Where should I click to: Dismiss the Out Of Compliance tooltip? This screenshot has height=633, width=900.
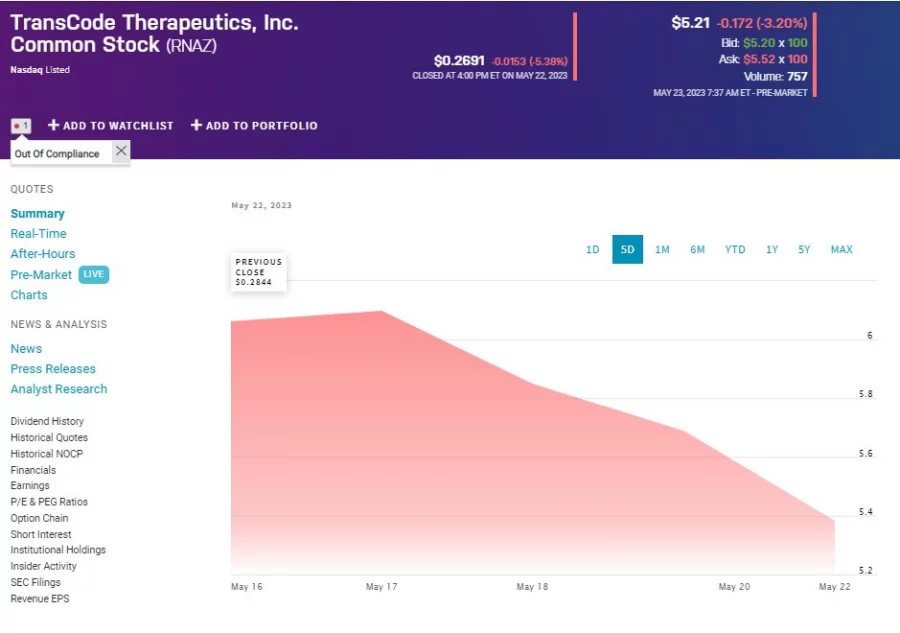click(120, 151)
